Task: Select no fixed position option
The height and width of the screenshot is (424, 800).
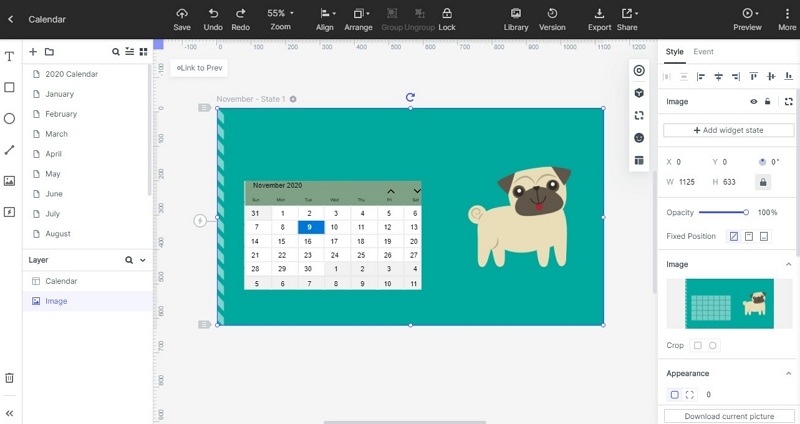Action: [734, 236]
